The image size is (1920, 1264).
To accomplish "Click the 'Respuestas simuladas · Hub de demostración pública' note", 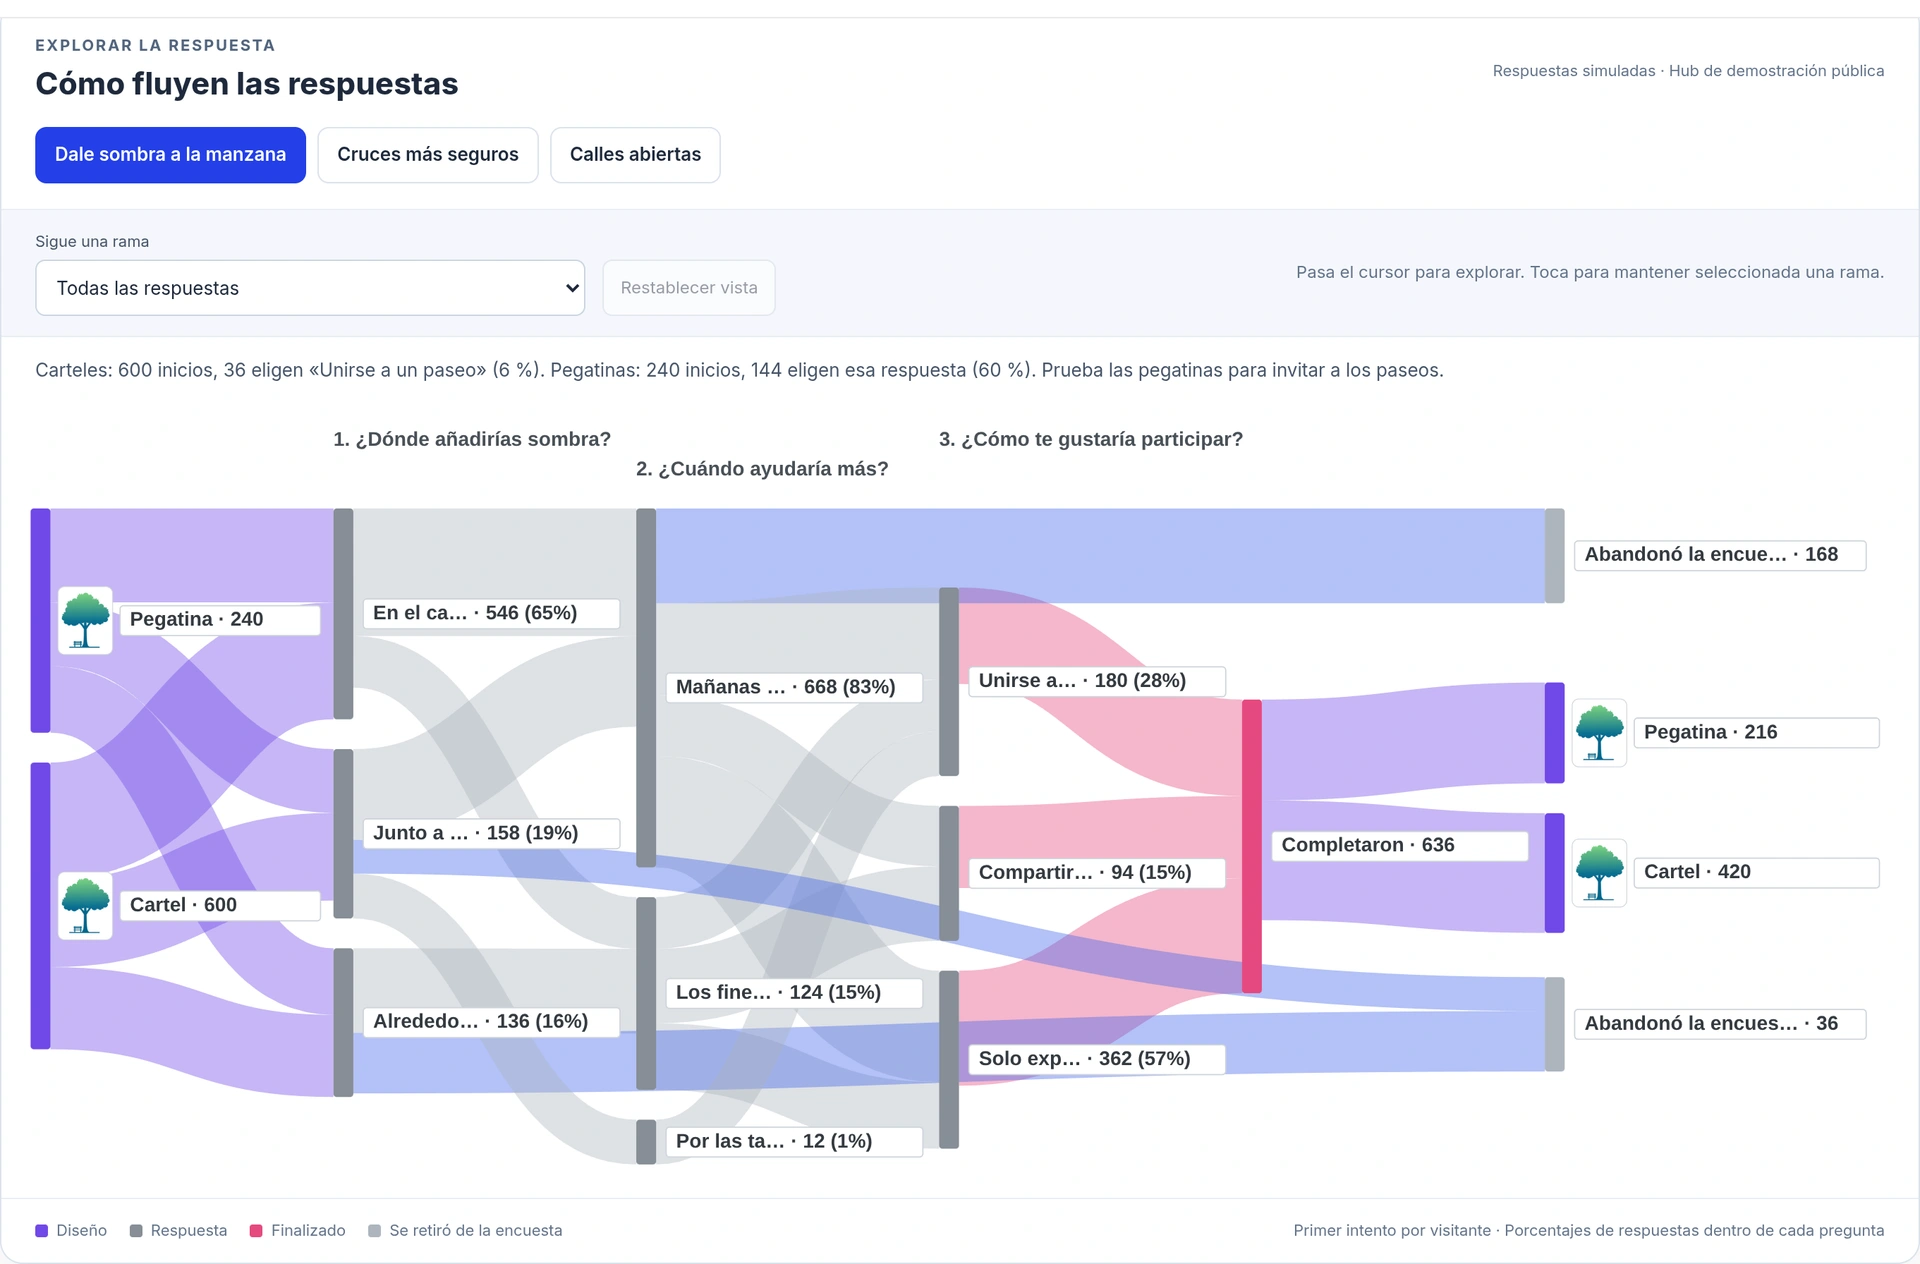I will click(x=1688, y=71).
